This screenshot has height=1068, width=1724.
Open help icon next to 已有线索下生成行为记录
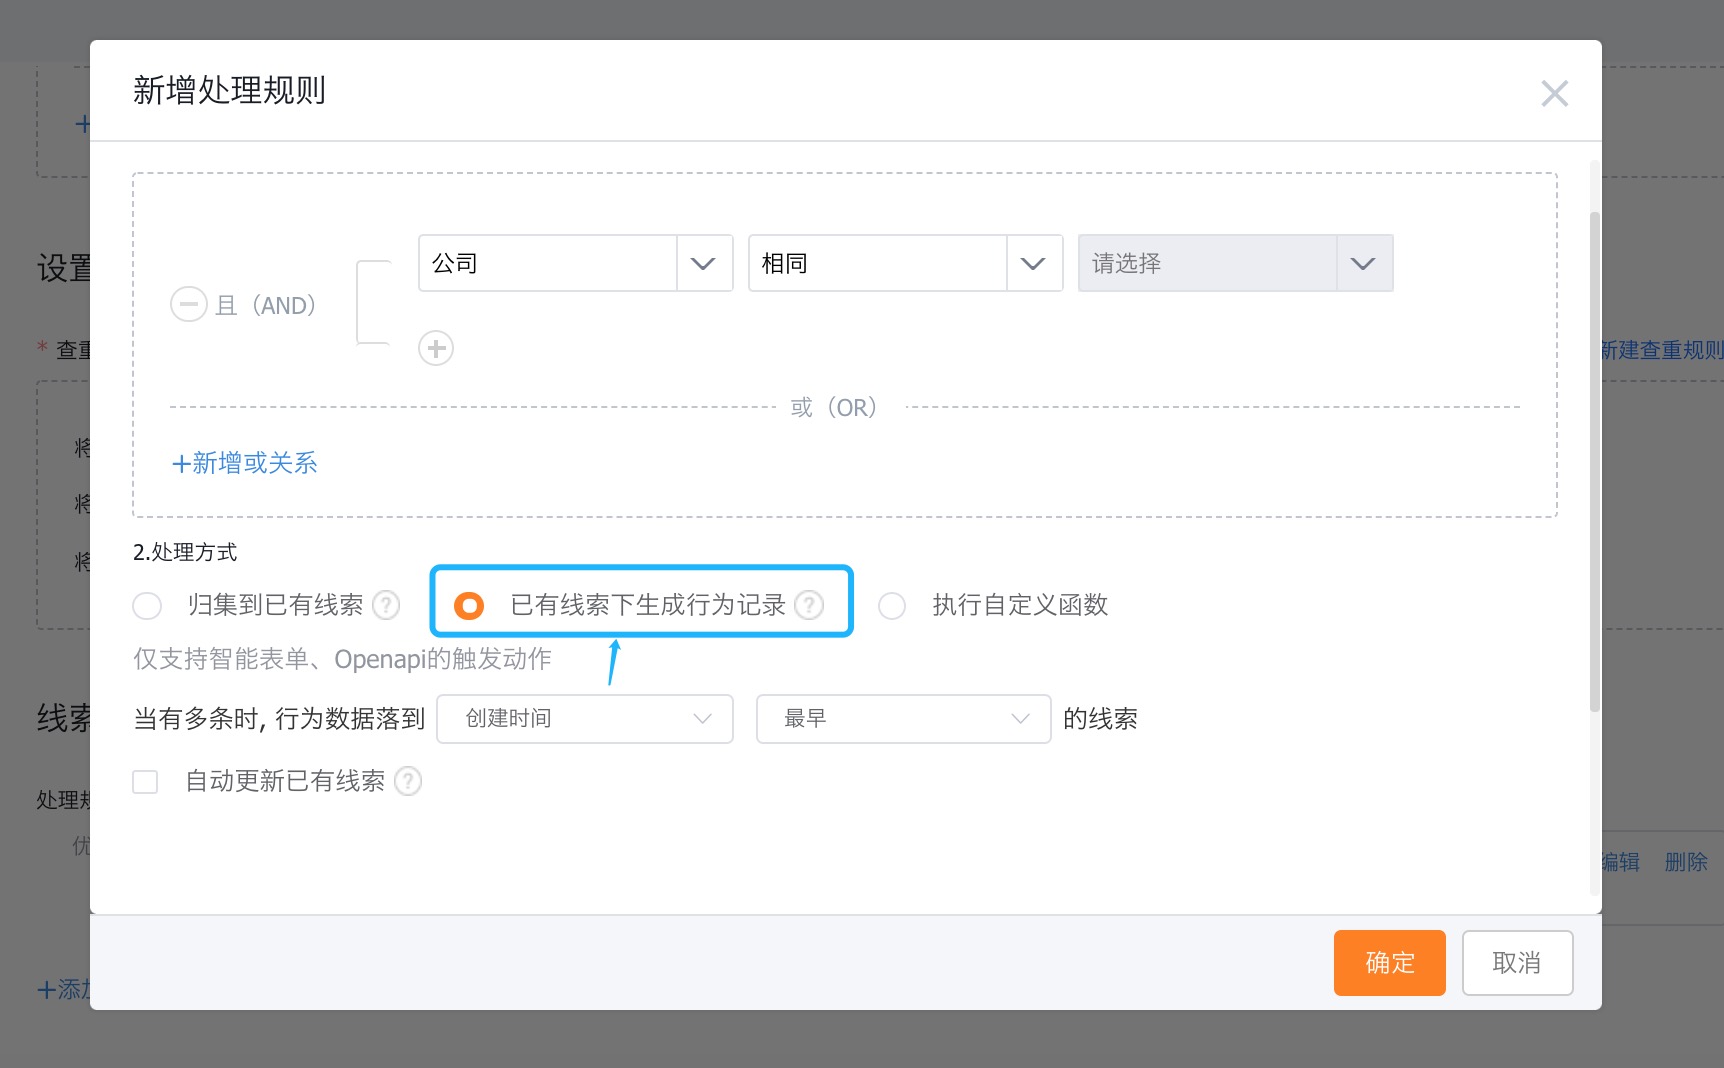[x=809, y=605]
